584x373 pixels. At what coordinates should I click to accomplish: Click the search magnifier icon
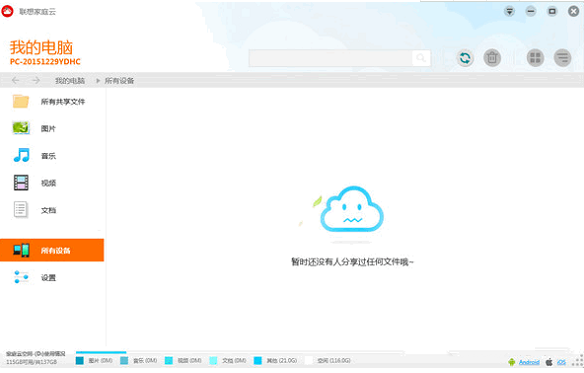[421, 58]
